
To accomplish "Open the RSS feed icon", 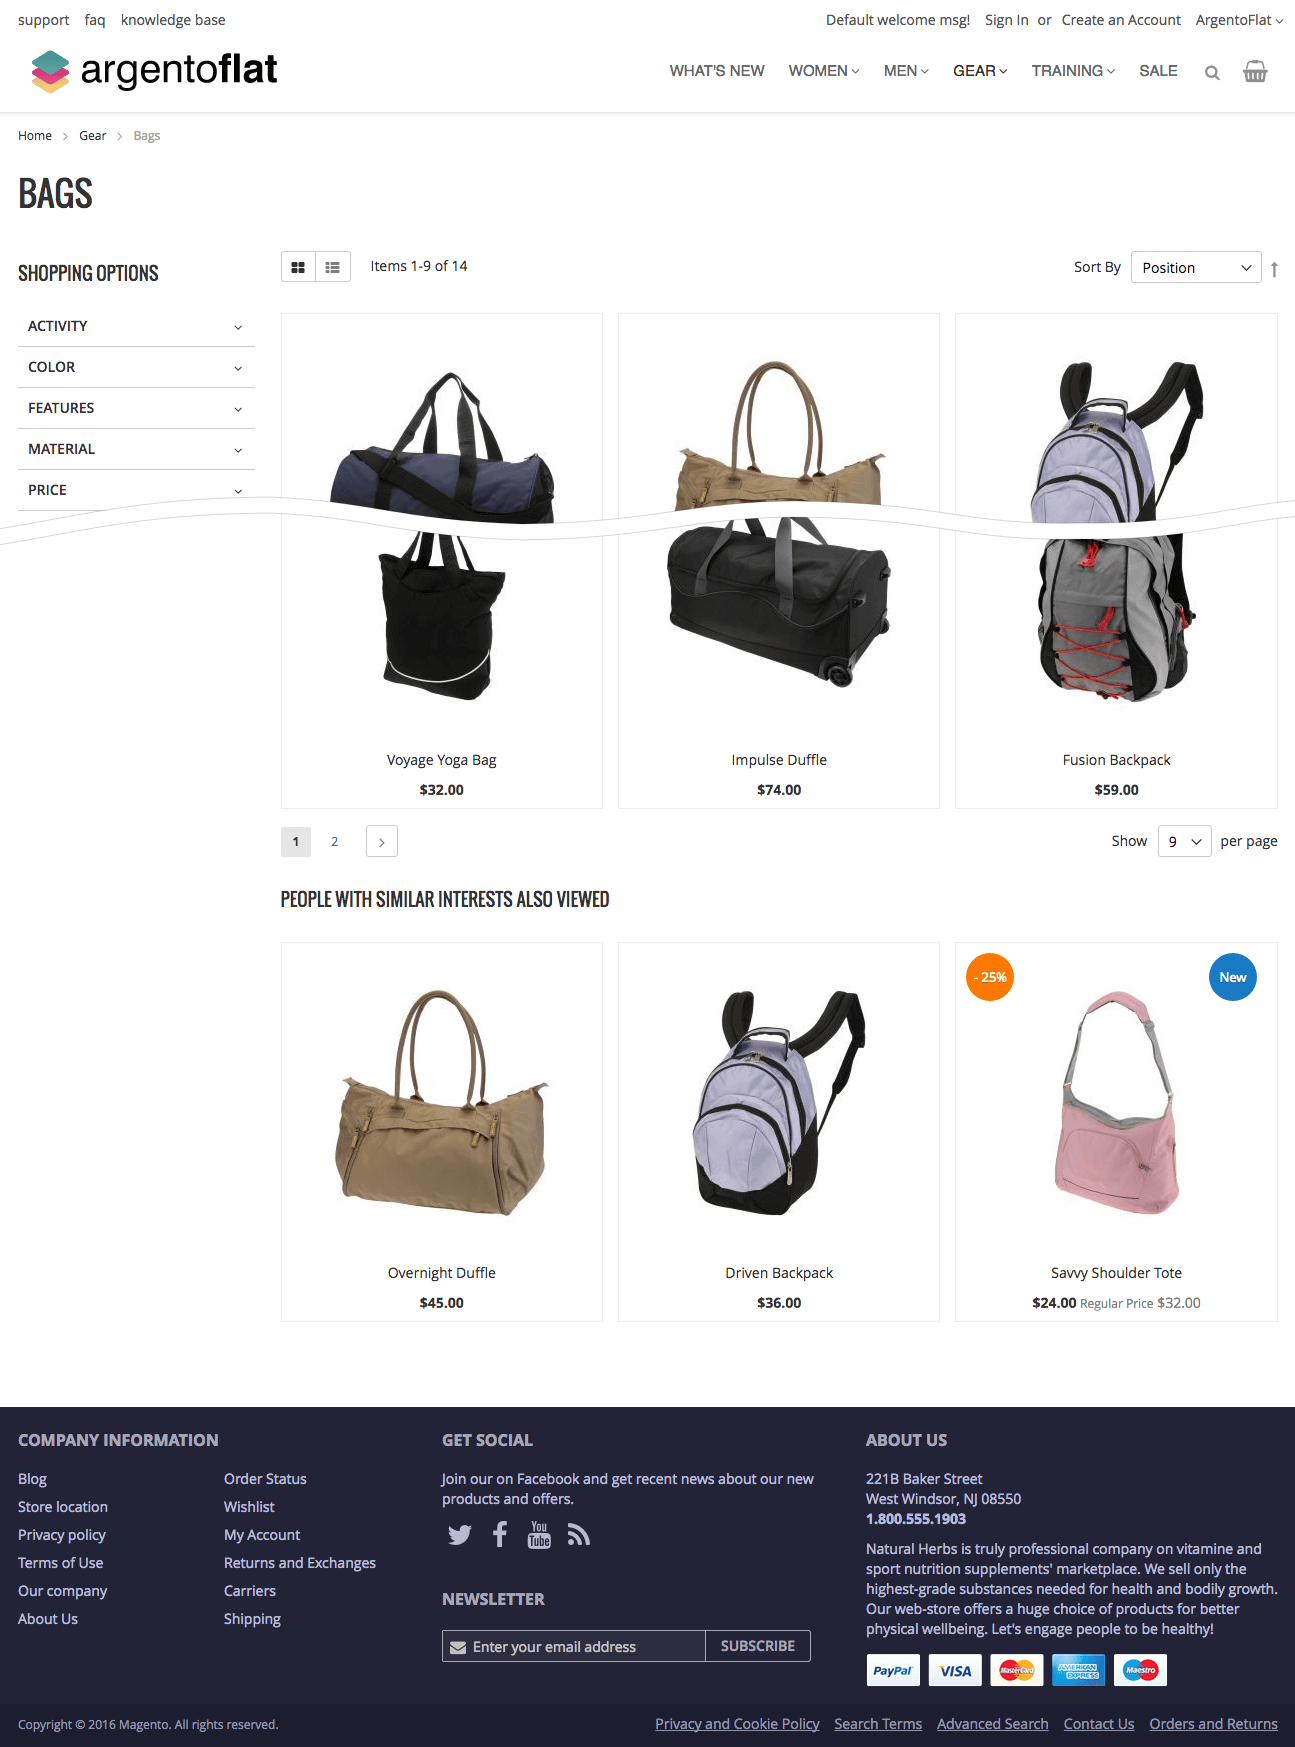I will (x=579, y=1535).
